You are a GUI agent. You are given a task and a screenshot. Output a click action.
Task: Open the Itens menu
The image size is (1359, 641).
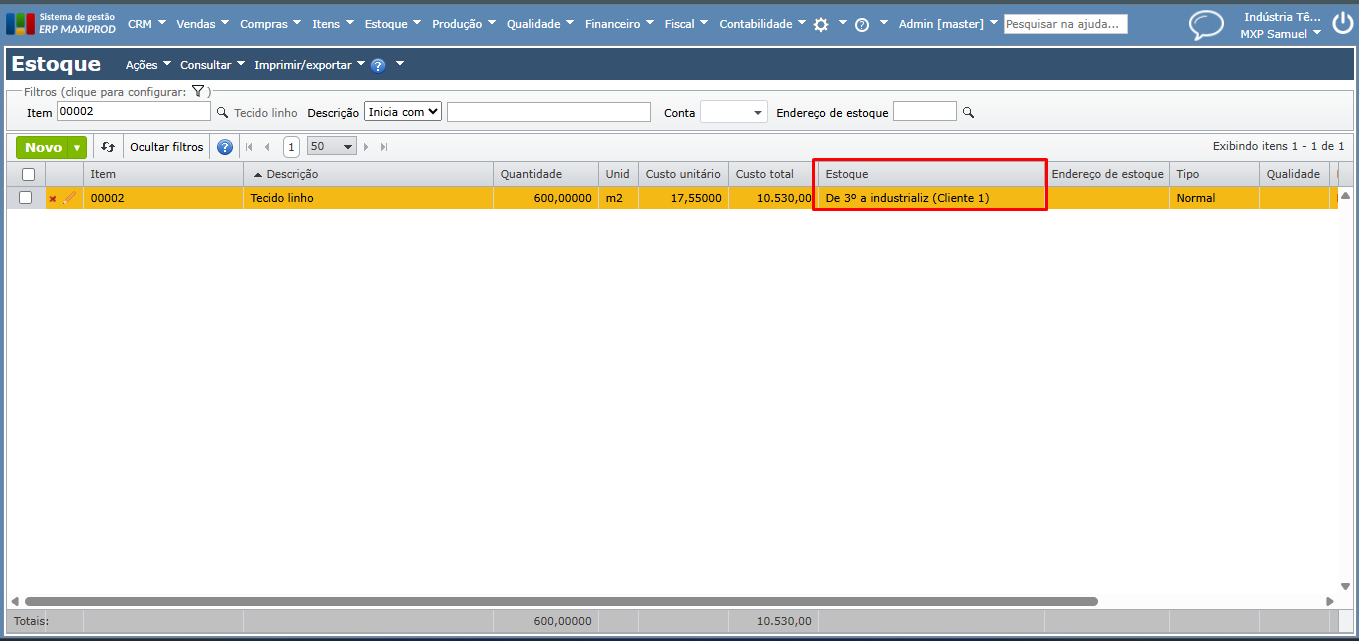pos(332,24)
